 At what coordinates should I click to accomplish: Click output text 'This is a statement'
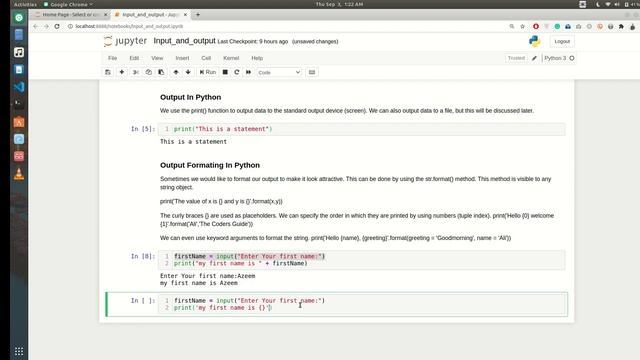tap(193, 142)
